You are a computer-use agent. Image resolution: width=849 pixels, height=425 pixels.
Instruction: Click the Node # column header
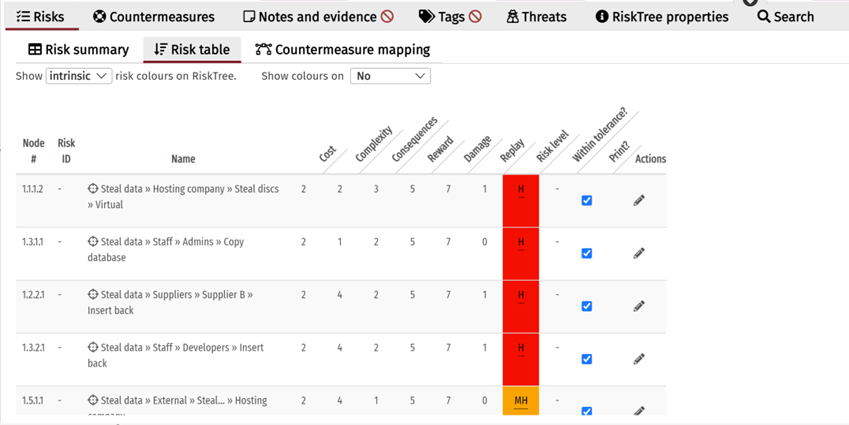[x=33, y=151]
